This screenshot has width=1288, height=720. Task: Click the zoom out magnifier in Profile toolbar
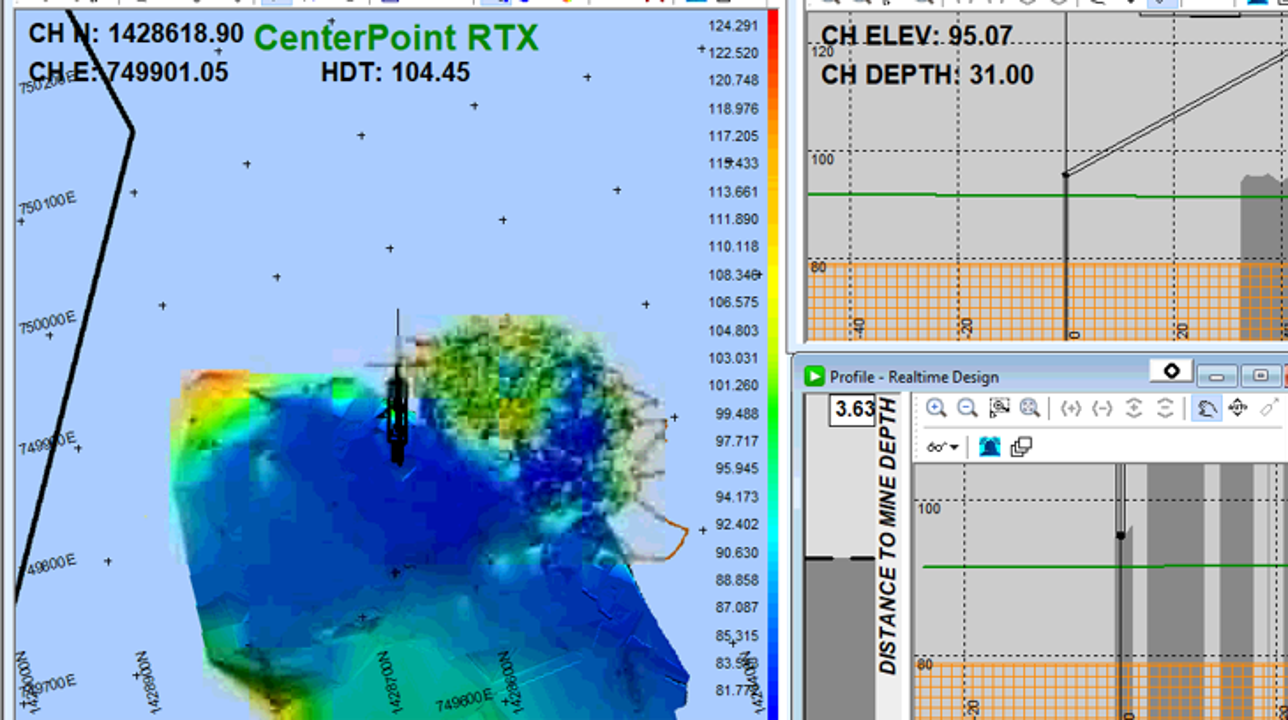coord(967,408)
